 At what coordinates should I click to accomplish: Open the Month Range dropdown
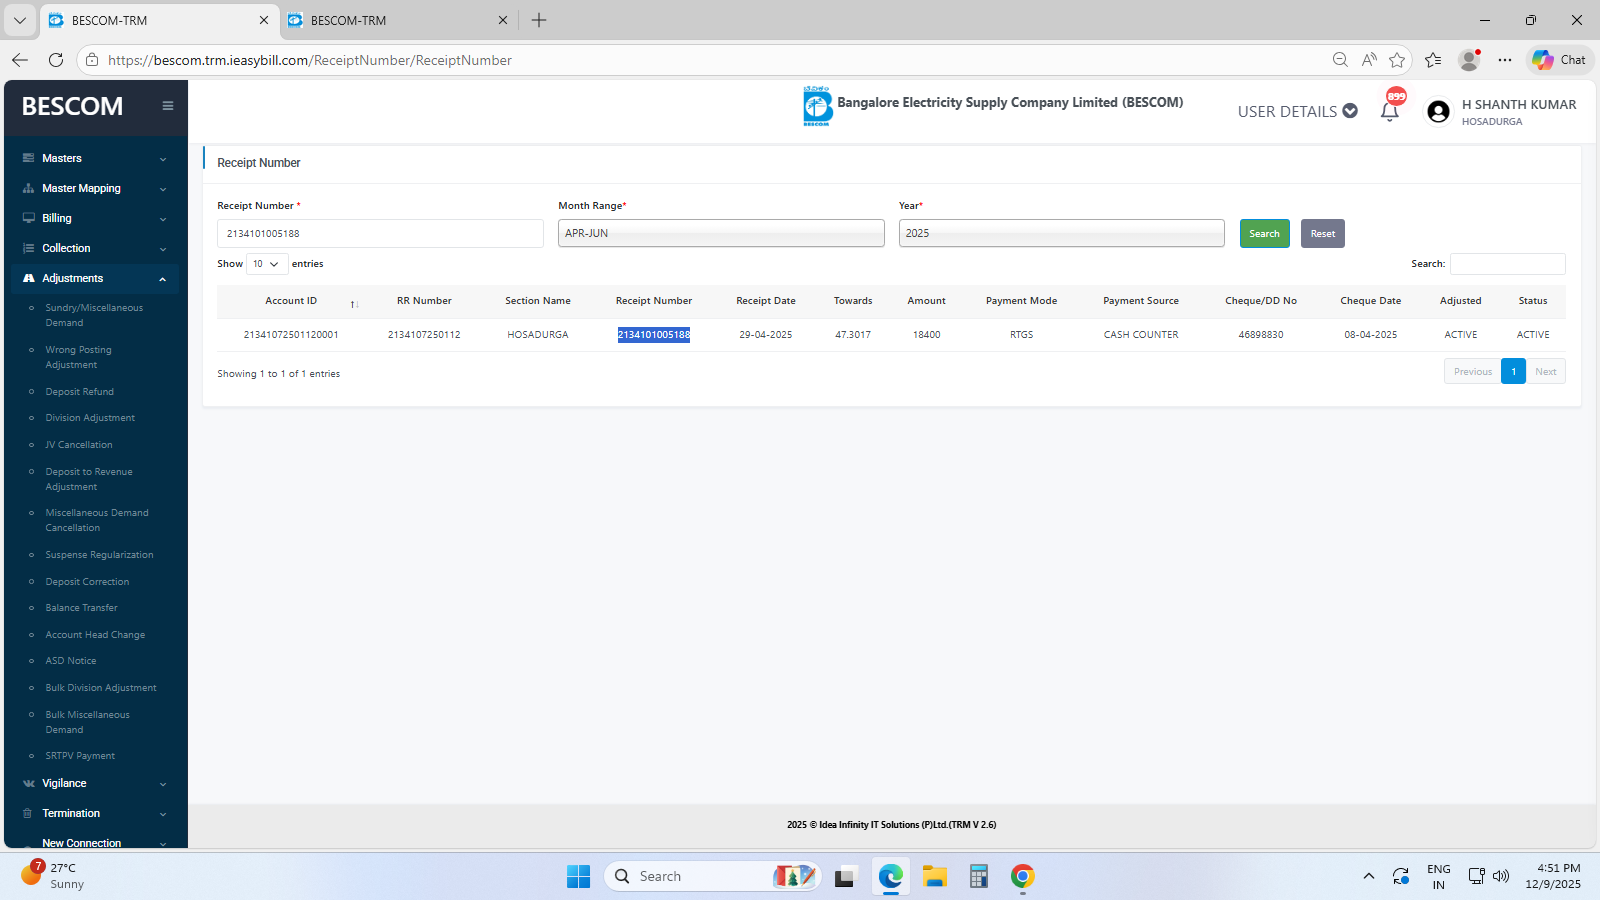pos(720,234)
